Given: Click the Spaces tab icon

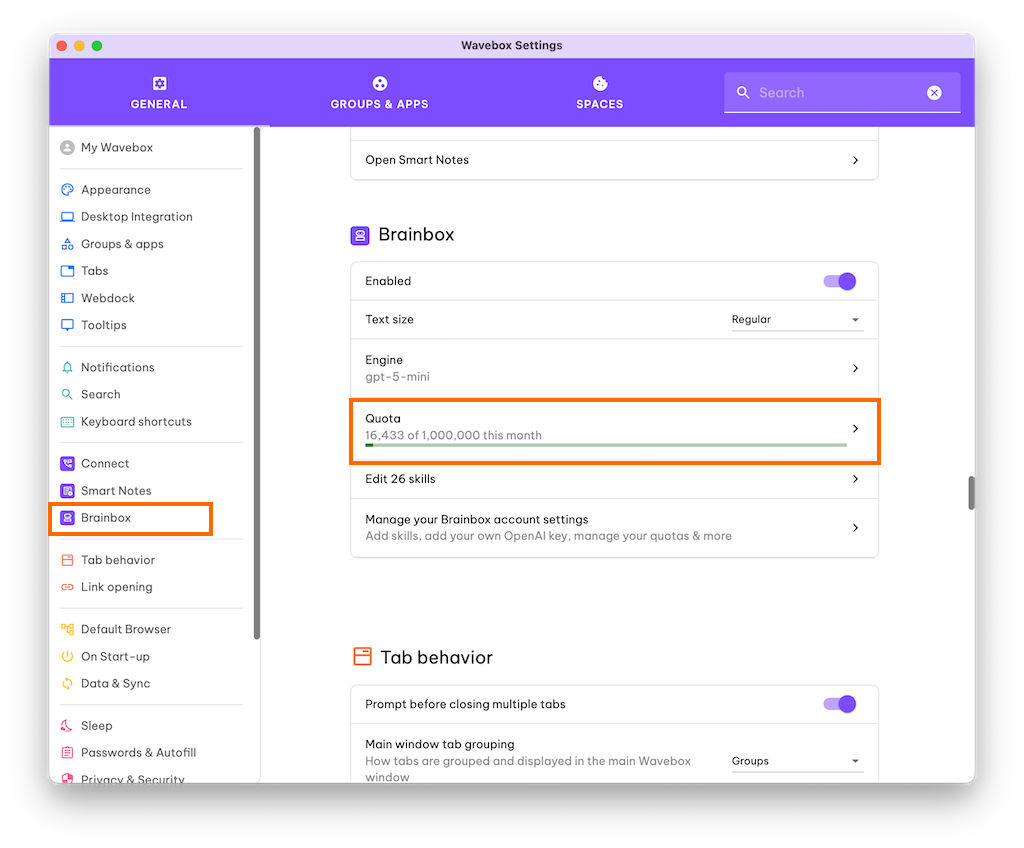Looking at the screenshot, I should (600, 83).
